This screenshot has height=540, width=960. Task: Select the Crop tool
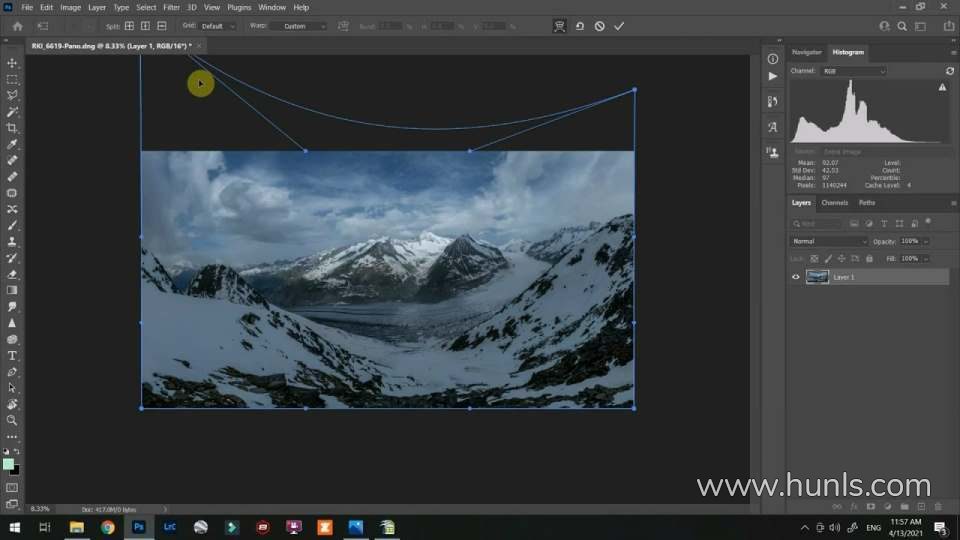tap(12, 128)
